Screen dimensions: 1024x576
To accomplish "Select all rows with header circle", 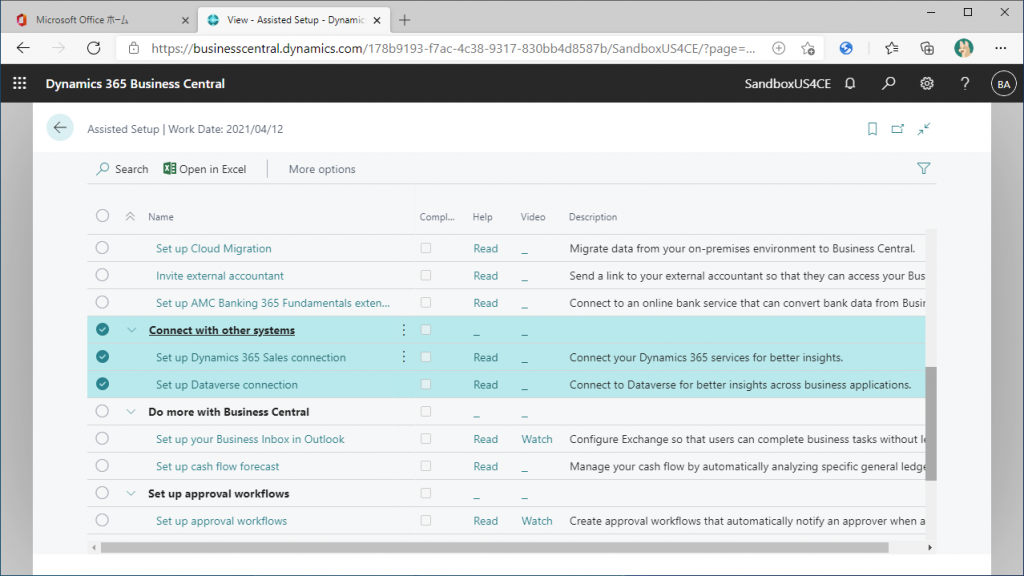I will tap(103, 216).
